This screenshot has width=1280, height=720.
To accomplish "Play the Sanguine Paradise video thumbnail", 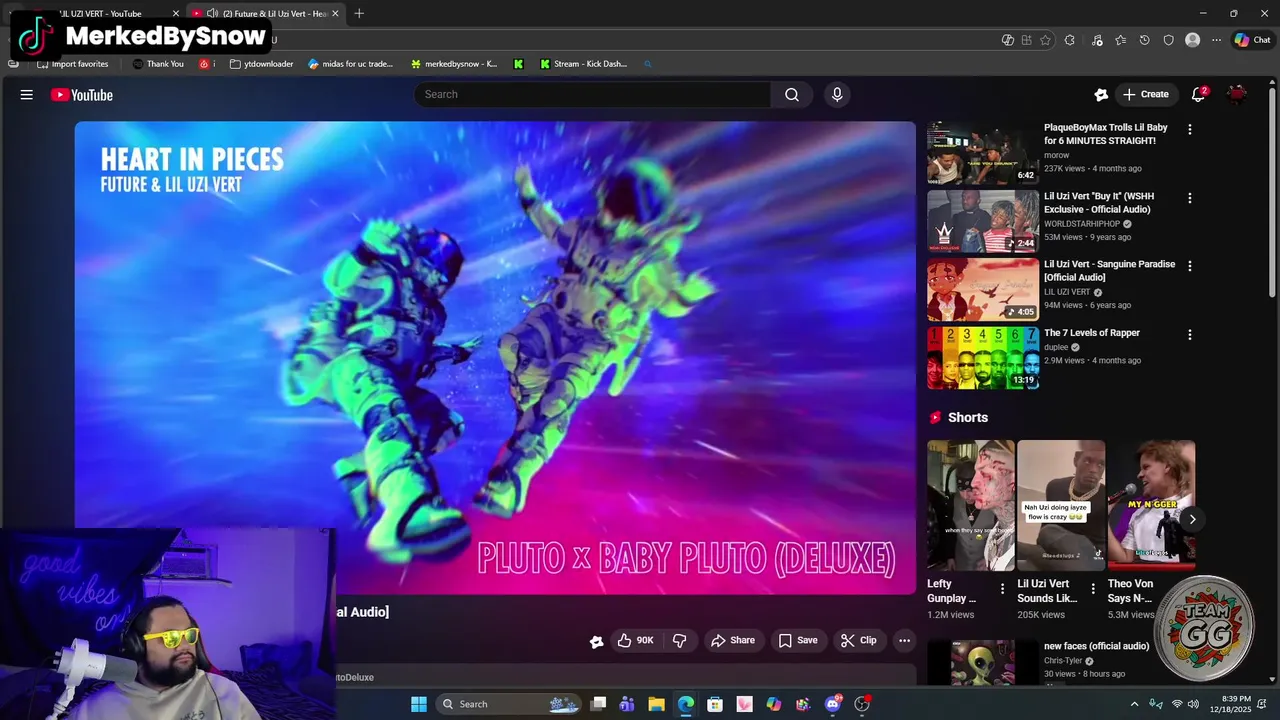I will 983,289.
